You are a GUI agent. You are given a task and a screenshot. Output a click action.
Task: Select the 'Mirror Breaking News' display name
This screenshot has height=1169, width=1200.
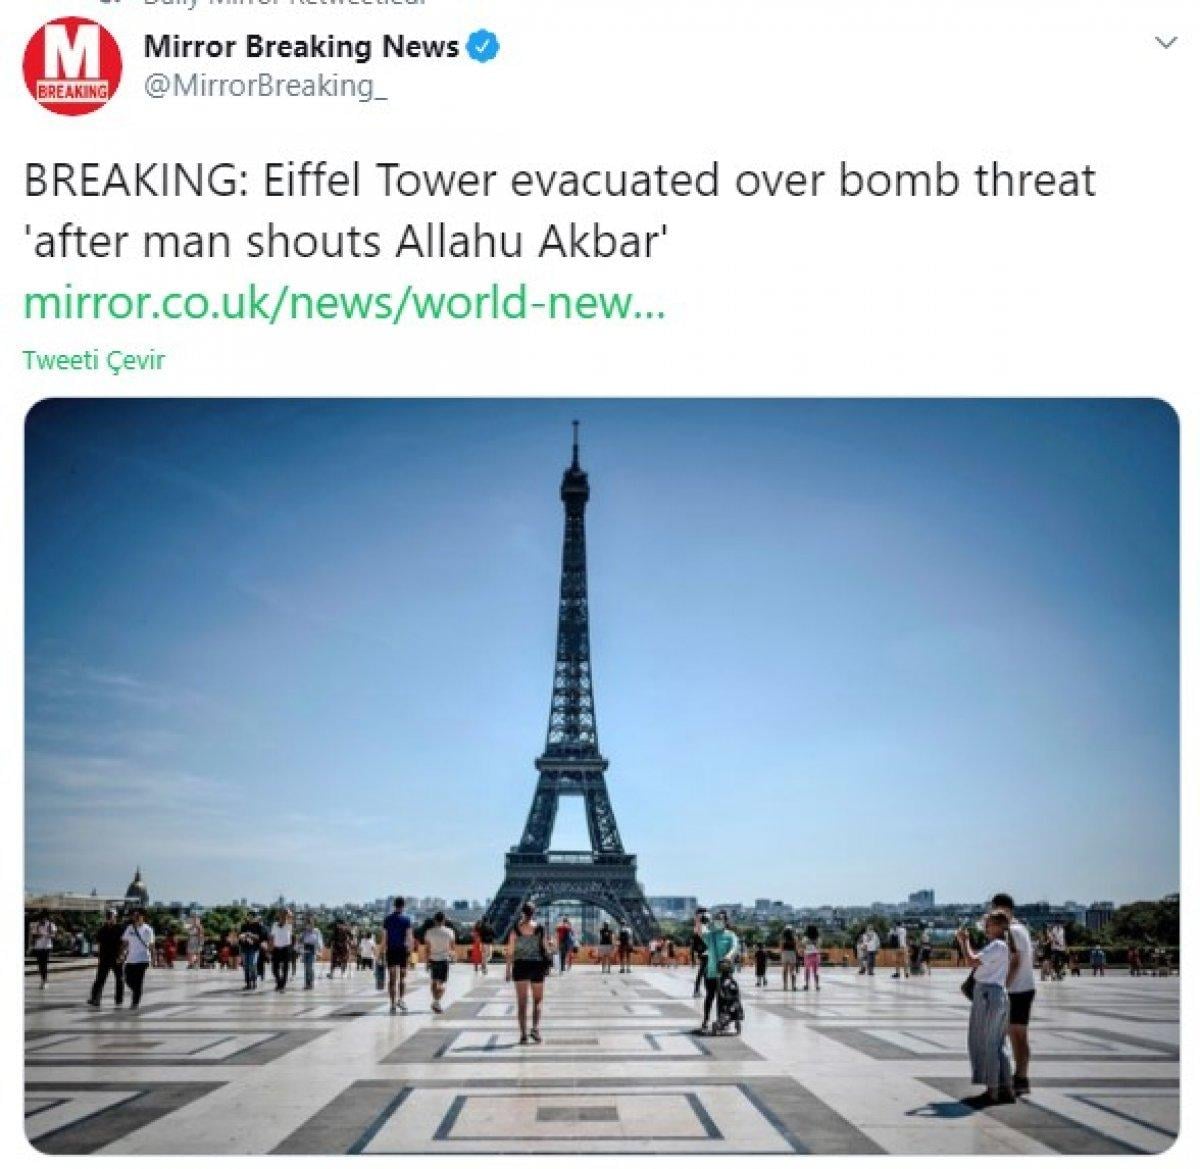click(x=301, y=46)
